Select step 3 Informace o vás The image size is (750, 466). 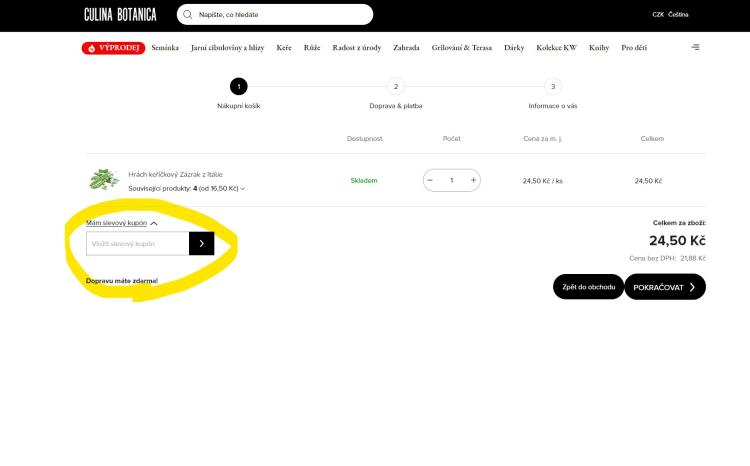point(553,87)
